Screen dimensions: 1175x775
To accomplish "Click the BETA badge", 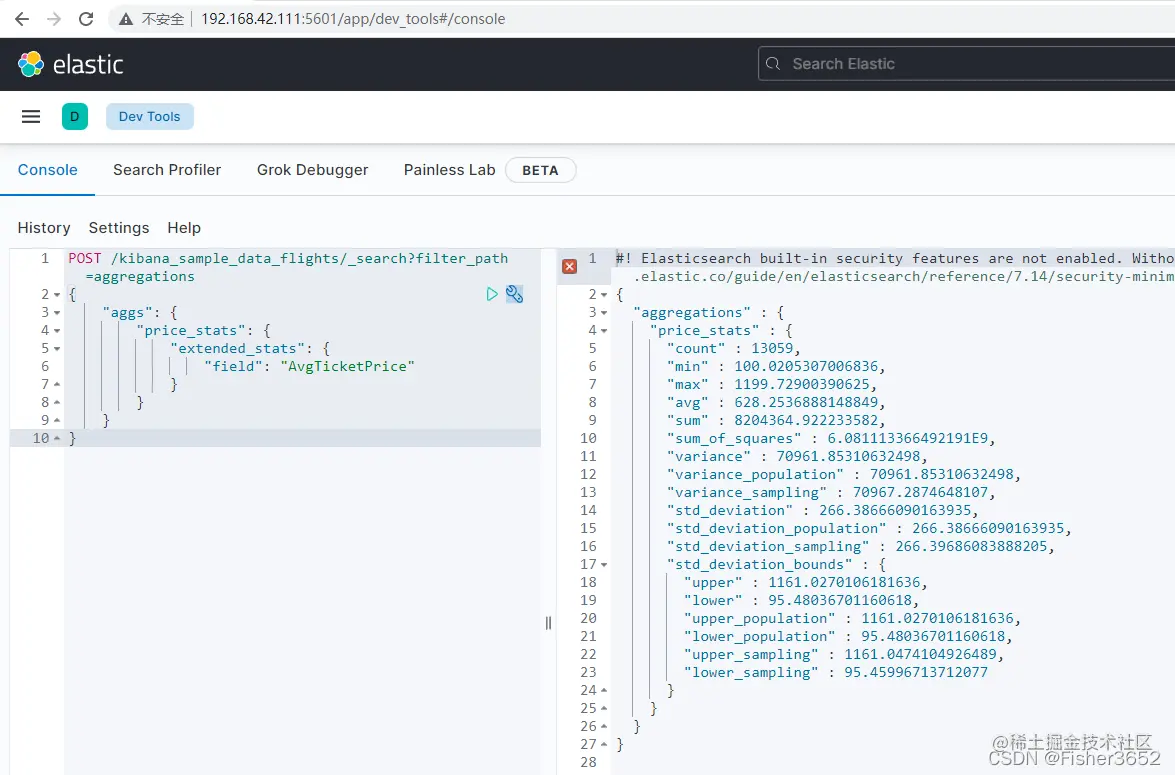I will (x=540, y=170).
